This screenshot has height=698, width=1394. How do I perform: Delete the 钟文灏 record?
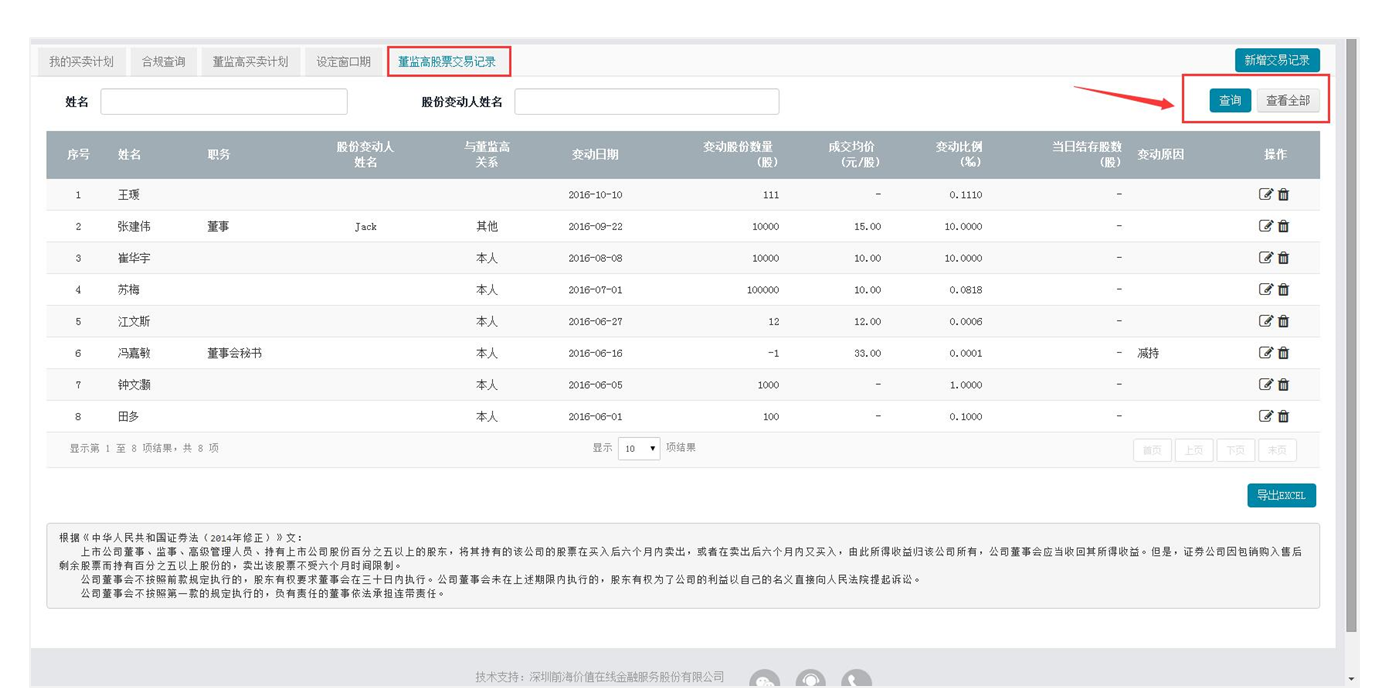click(1284, 384)
